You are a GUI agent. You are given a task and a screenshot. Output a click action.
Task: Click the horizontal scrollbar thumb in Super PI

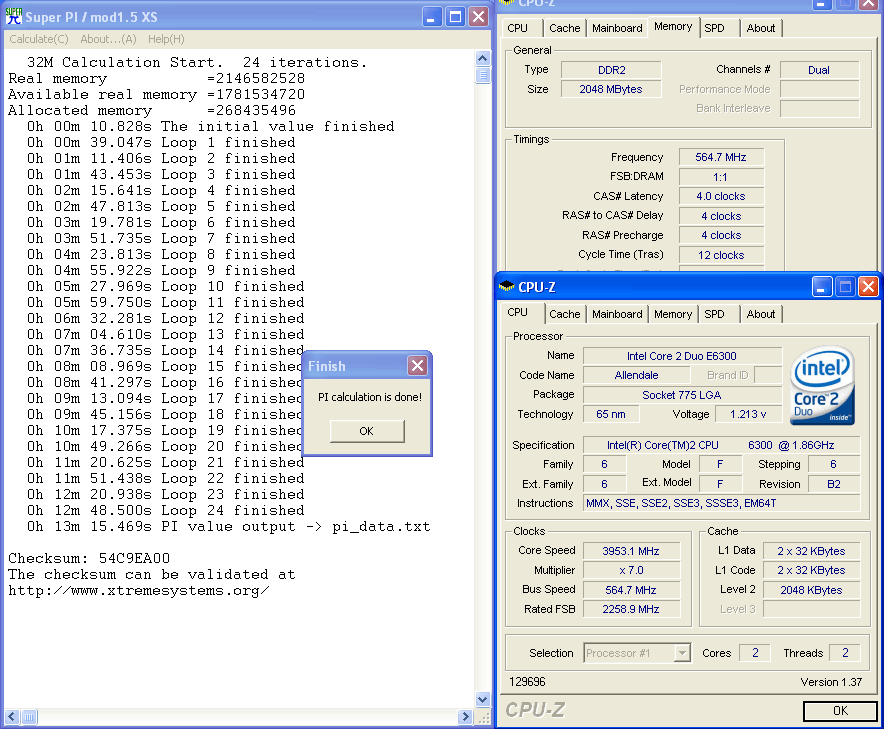click(x=29, y=717)
